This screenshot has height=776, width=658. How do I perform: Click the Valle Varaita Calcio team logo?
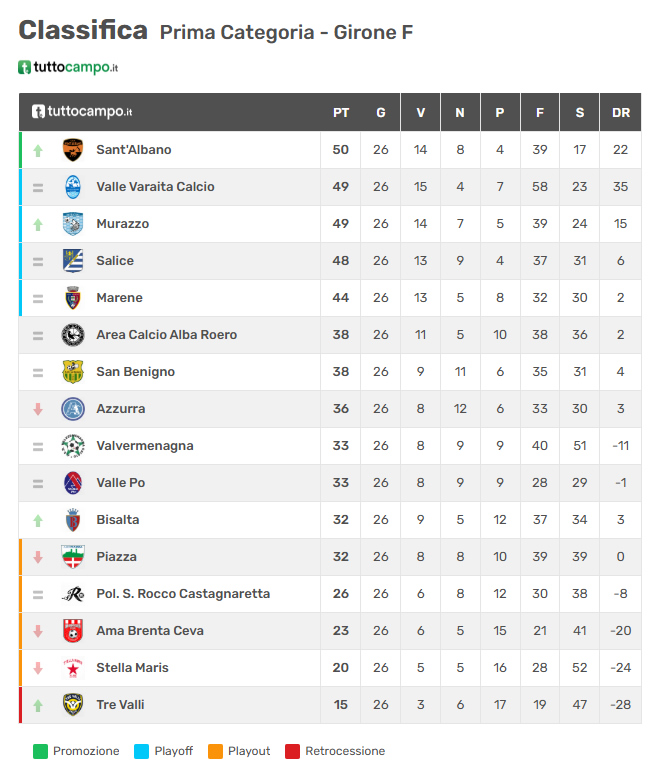tap(73, 187)
